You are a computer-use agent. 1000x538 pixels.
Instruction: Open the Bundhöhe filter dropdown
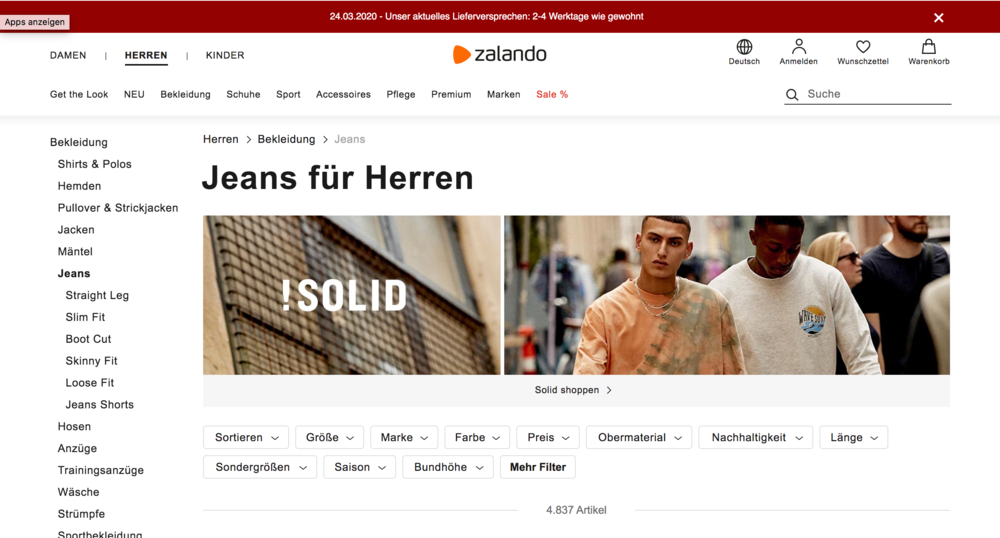point(448,467)
